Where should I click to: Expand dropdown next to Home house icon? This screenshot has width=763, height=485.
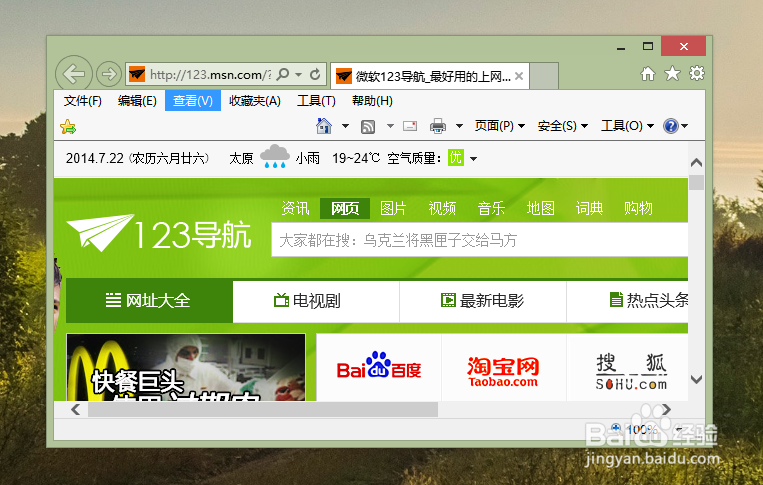(x=345, y=126)
